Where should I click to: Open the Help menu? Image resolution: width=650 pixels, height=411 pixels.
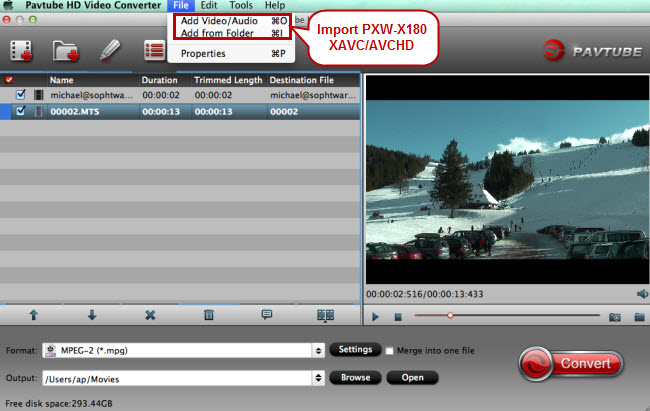pyautogui.click(x=275, y=5)
